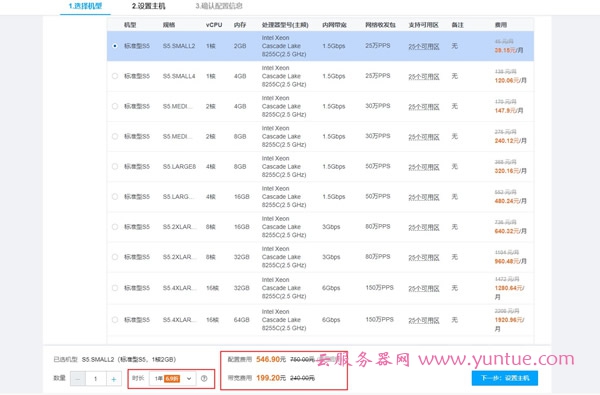This screenshot has height=395, width=600.
Task: Click the 39.15元/月 price cell
Action: pyautogui.click(x=509, y=50)
